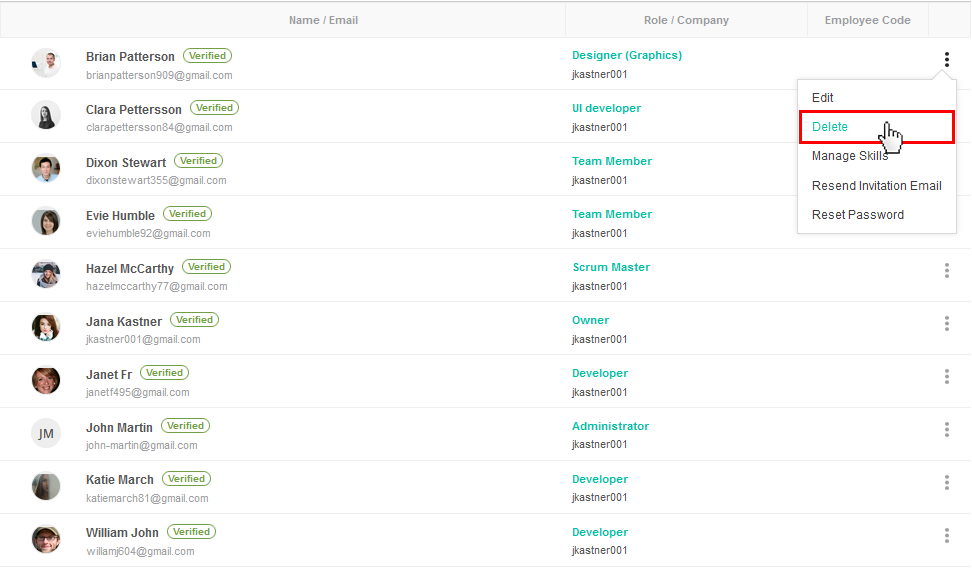Click the Scrum Master role link

point(611,267)
